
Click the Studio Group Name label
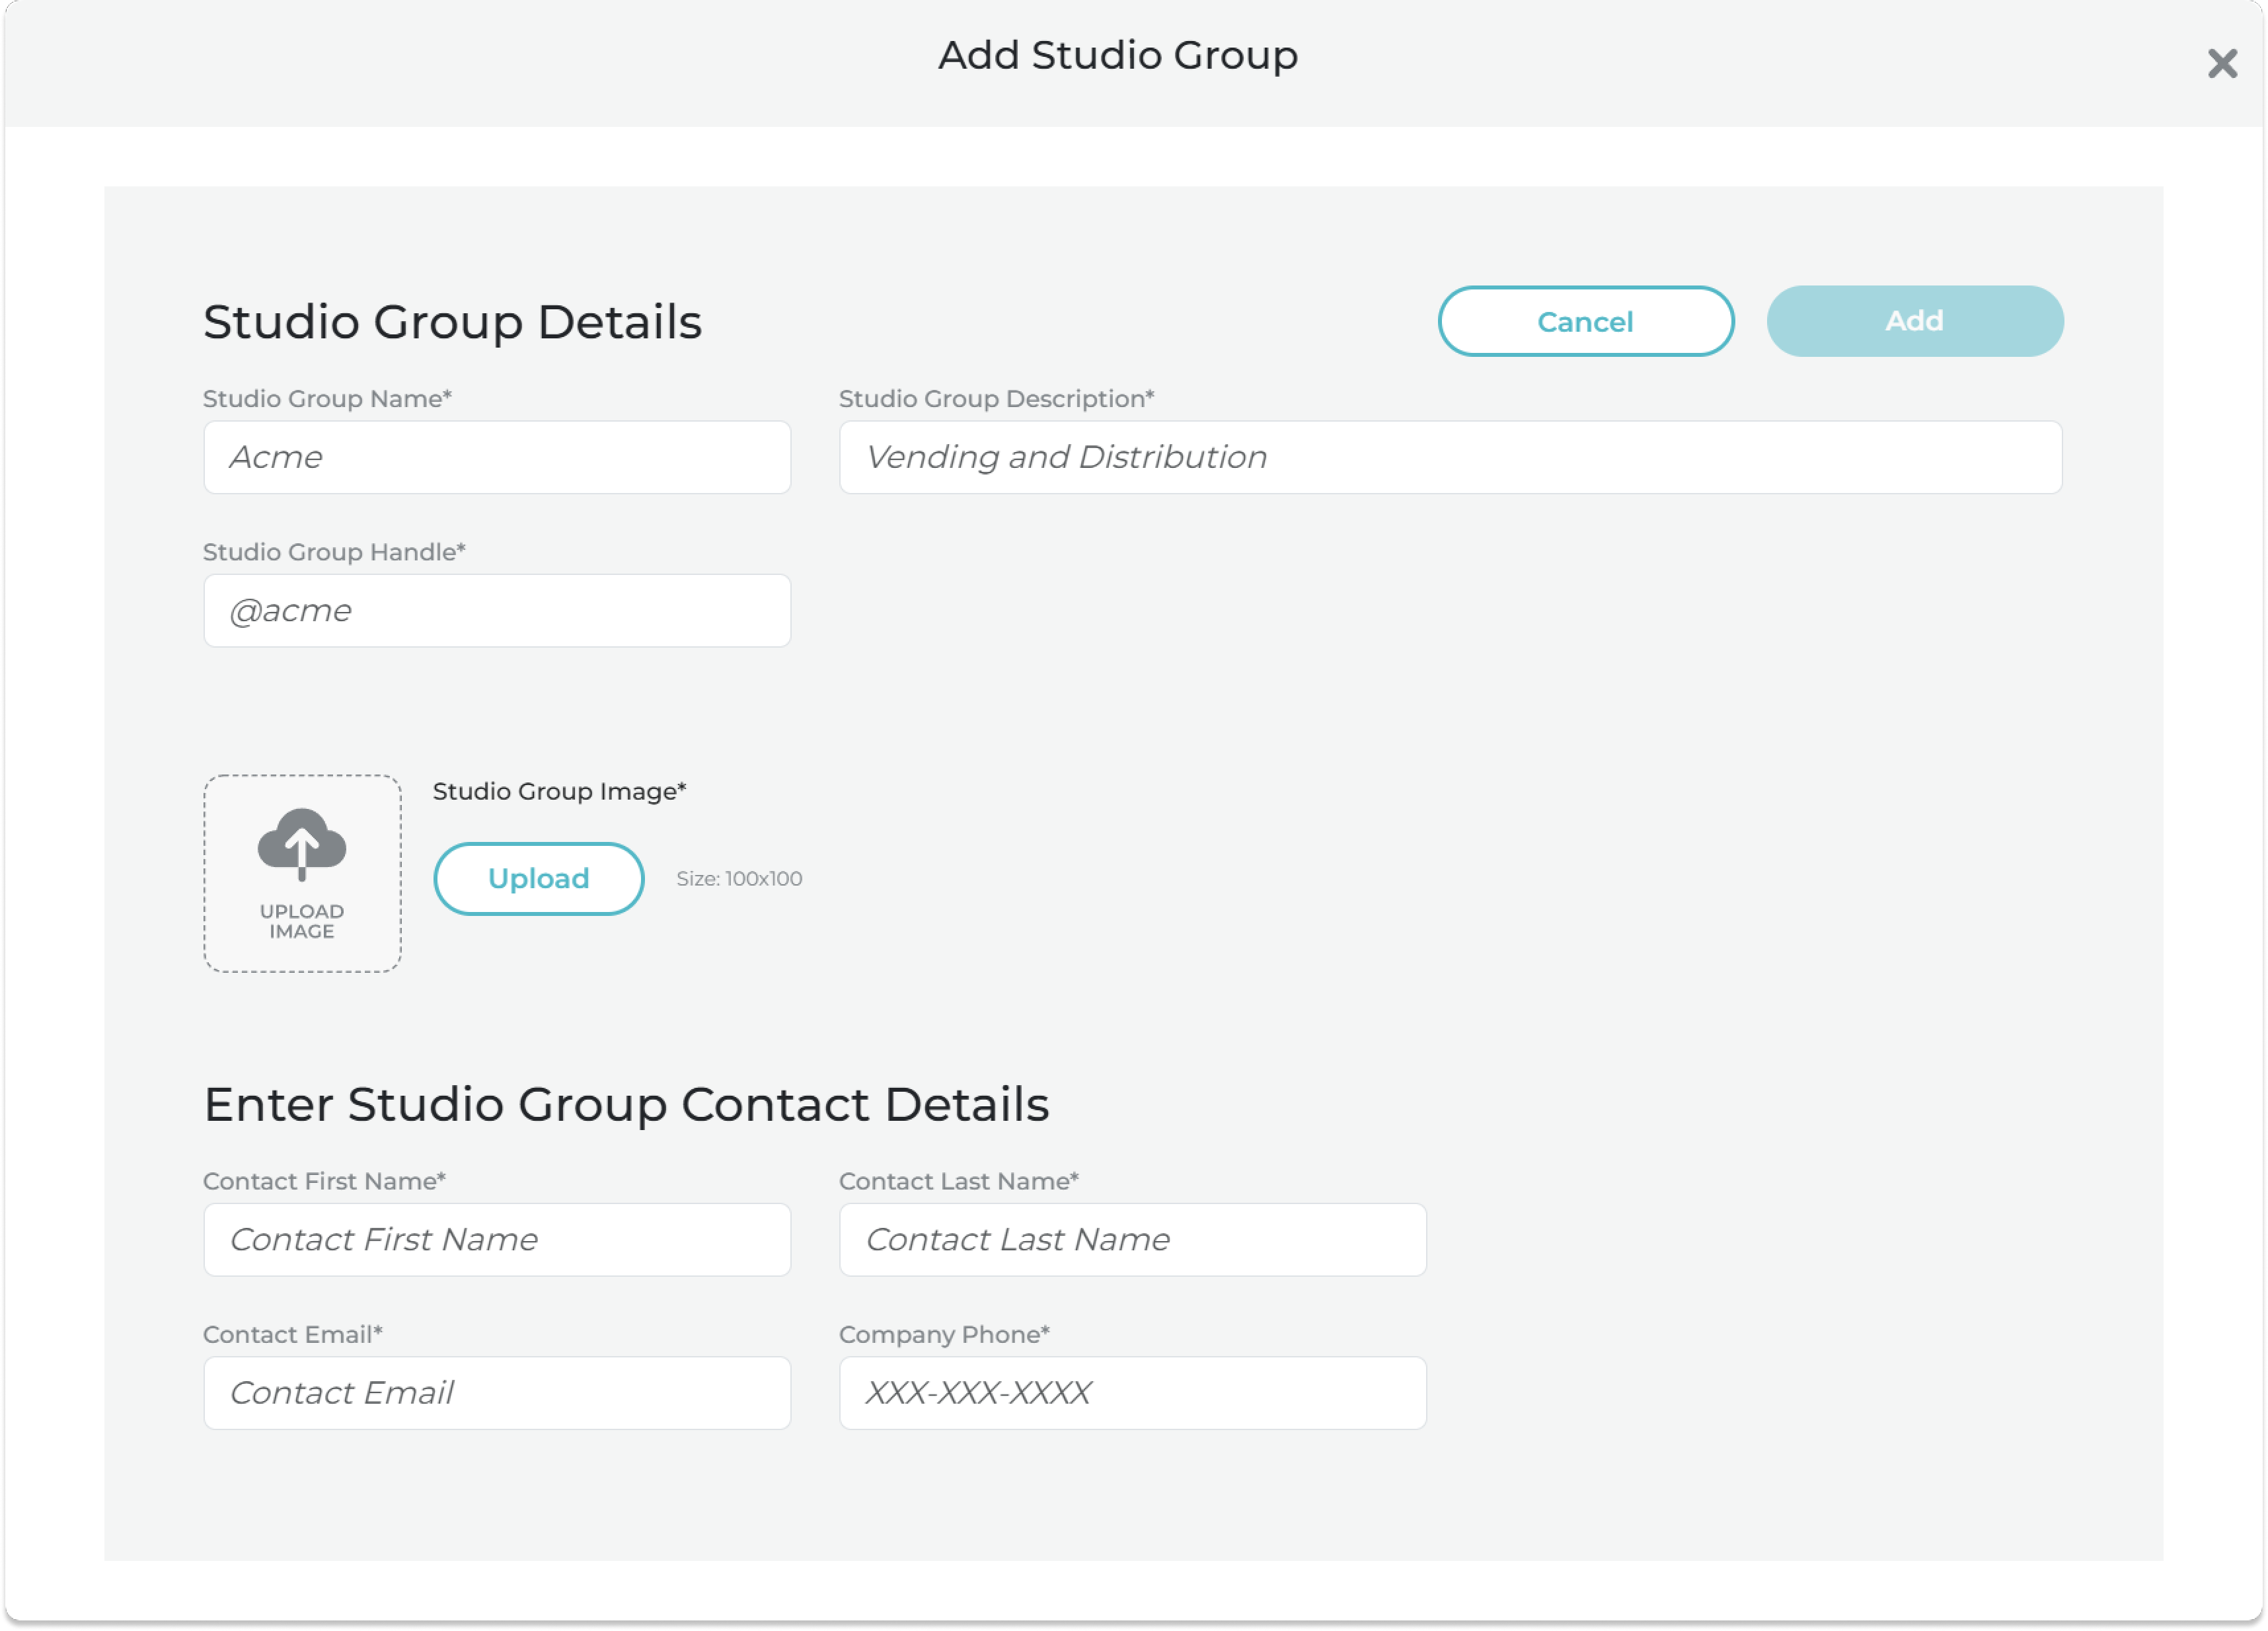pyautogui.click(x=327, y=399)
